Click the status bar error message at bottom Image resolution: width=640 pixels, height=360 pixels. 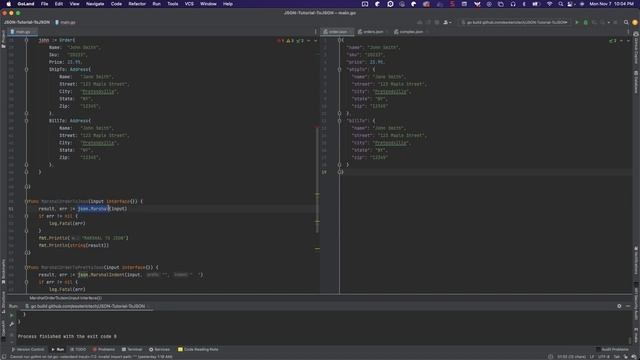[x=91, y=357]
